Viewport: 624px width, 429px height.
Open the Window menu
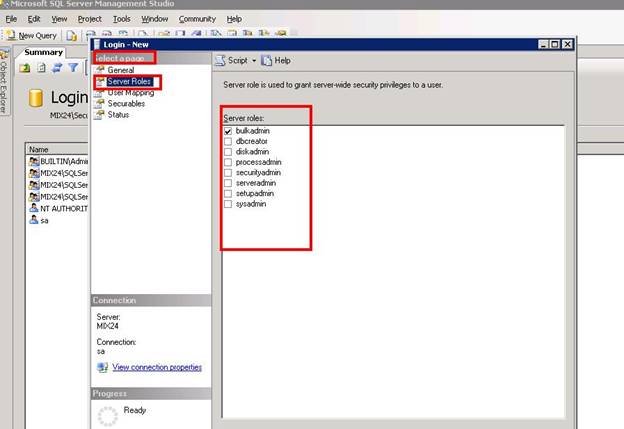tap(155, 19)
